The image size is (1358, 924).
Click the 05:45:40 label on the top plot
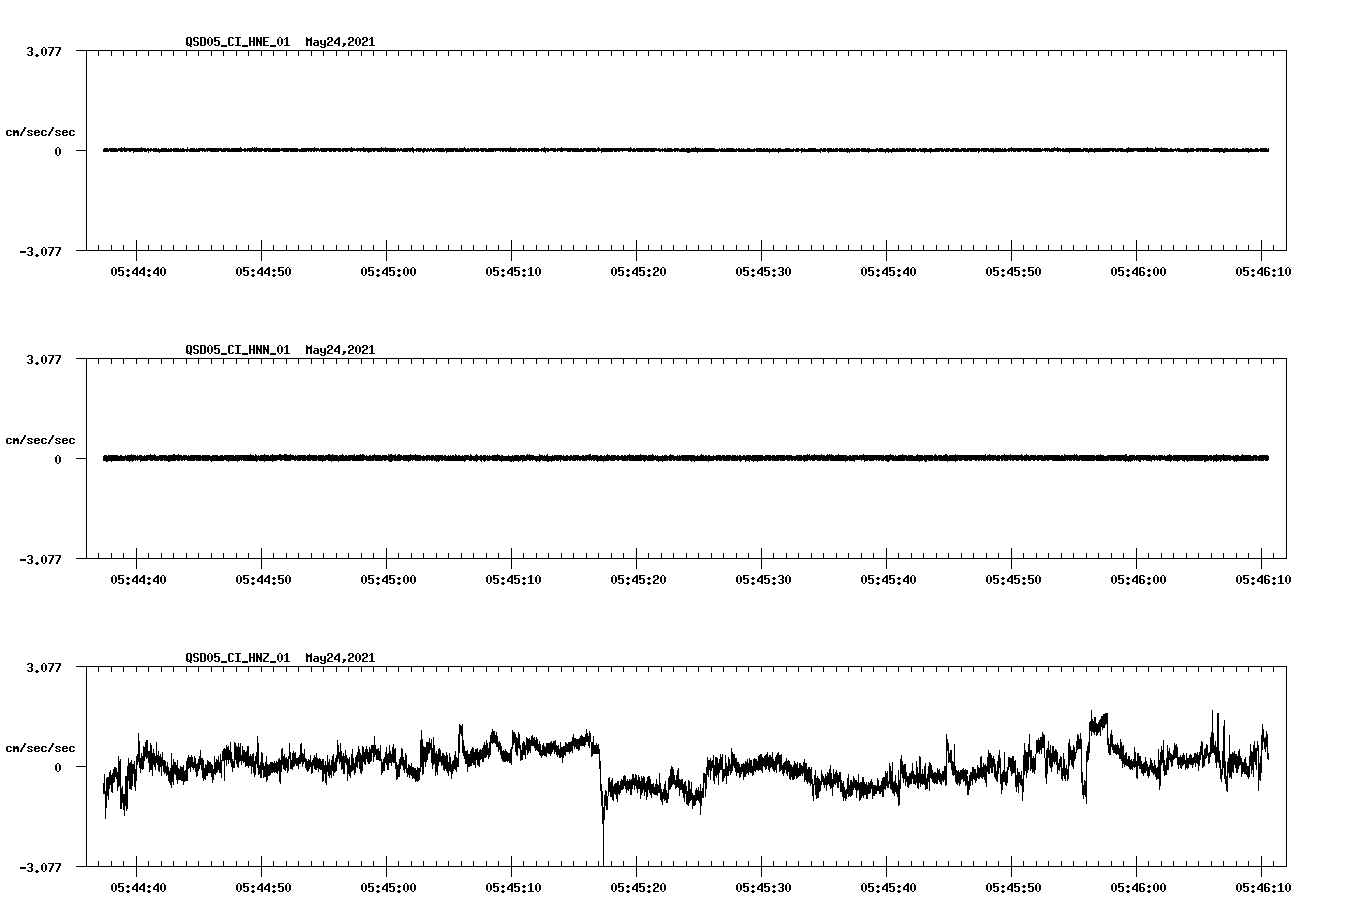coord(890,271)
